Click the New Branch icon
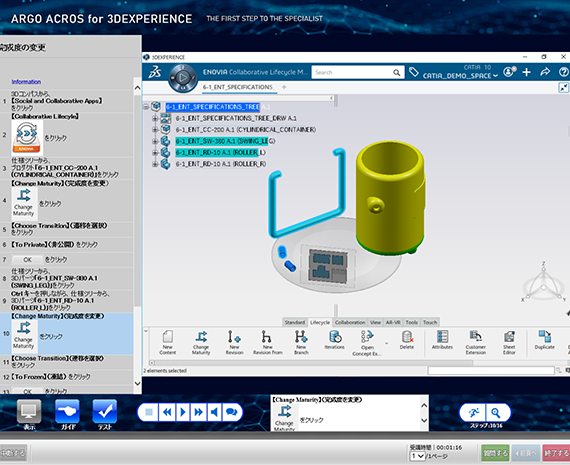This screenshot has width=570, height=465. tap(301, 342)
